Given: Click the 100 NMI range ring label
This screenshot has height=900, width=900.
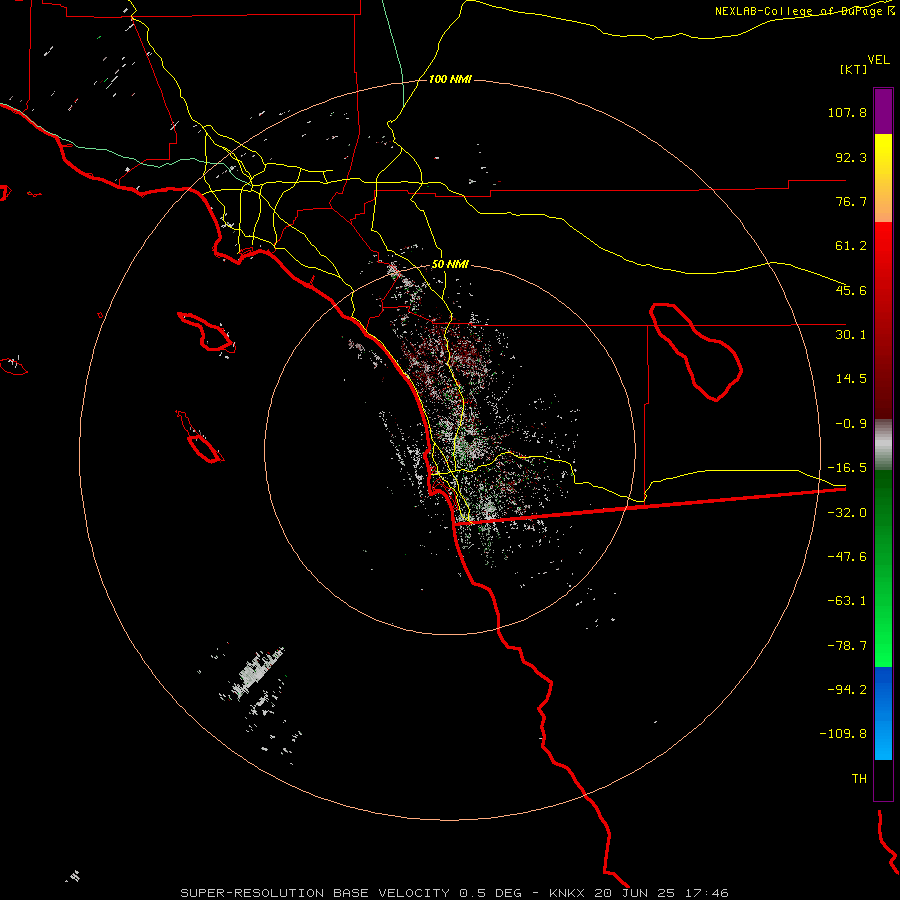Looking at the screenshot, I should (450, 79).
